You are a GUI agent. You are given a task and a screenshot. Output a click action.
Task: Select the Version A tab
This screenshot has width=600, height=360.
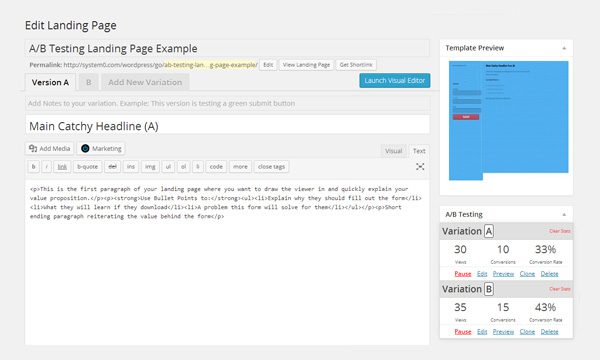(50, 82)
